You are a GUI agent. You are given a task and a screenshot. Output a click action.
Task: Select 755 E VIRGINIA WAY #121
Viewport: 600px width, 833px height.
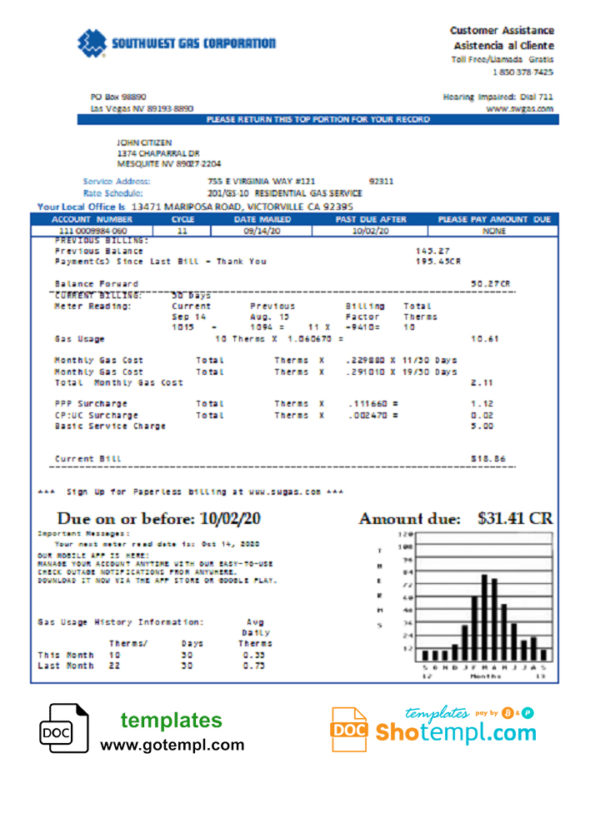(x=261, y=181)
